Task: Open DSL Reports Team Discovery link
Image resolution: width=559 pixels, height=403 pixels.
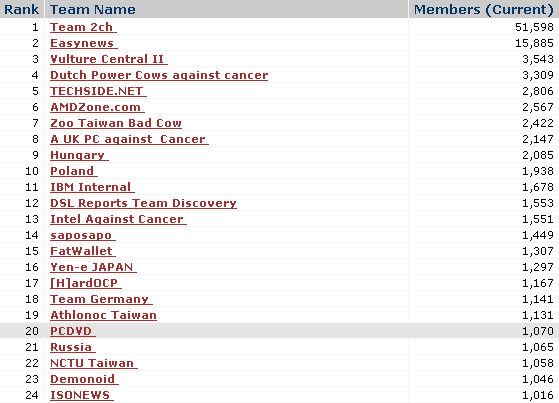Action: pos(143,203)
